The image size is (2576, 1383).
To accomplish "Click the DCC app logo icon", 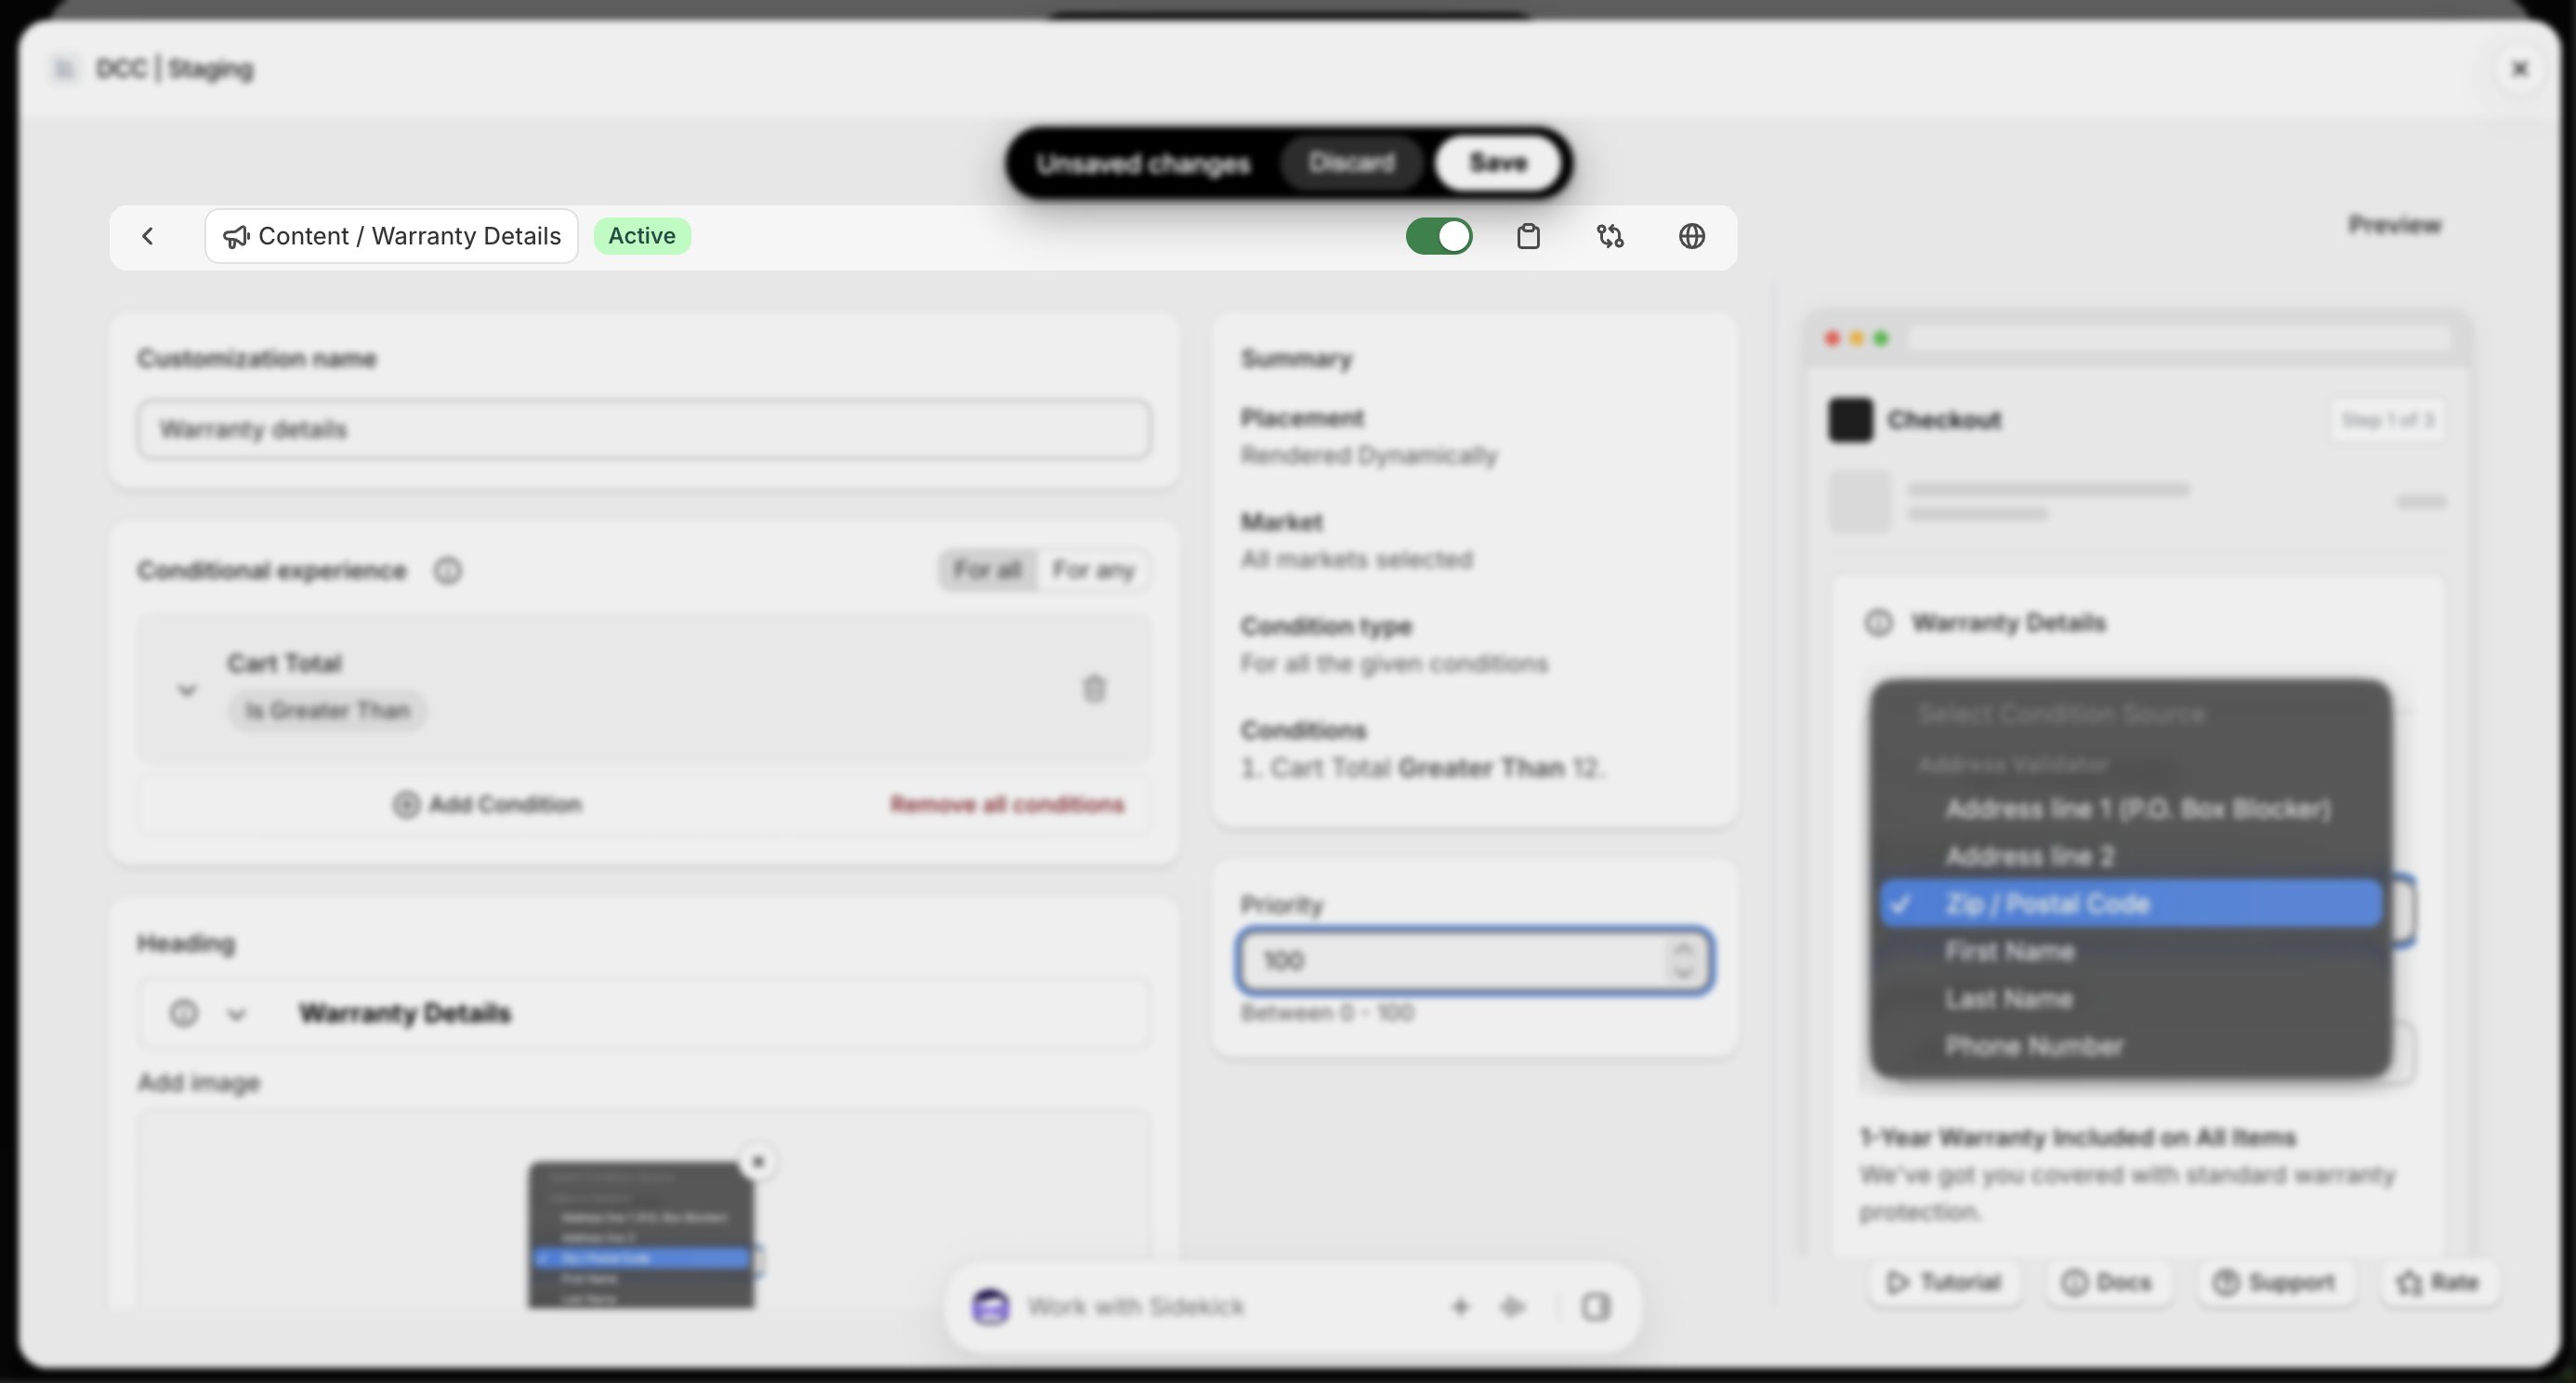I will pyautogui.click(x=64, y=69).
